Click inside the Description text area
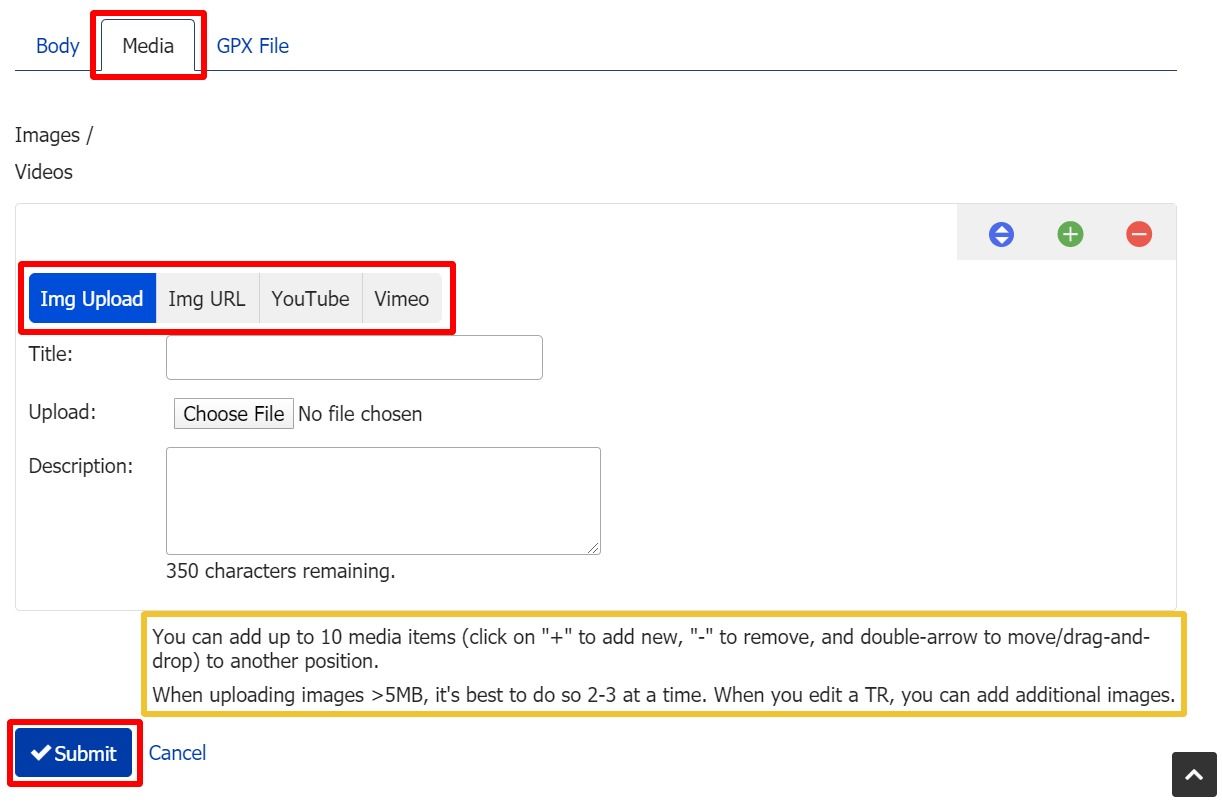This screenshot has height=802, width=1222. [383, 500]
